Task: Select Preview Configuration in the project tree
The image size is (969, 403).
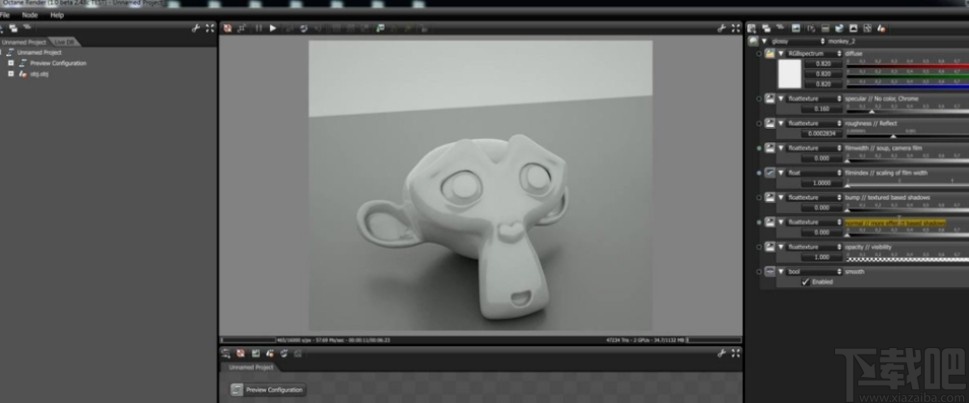Action: 58,63
